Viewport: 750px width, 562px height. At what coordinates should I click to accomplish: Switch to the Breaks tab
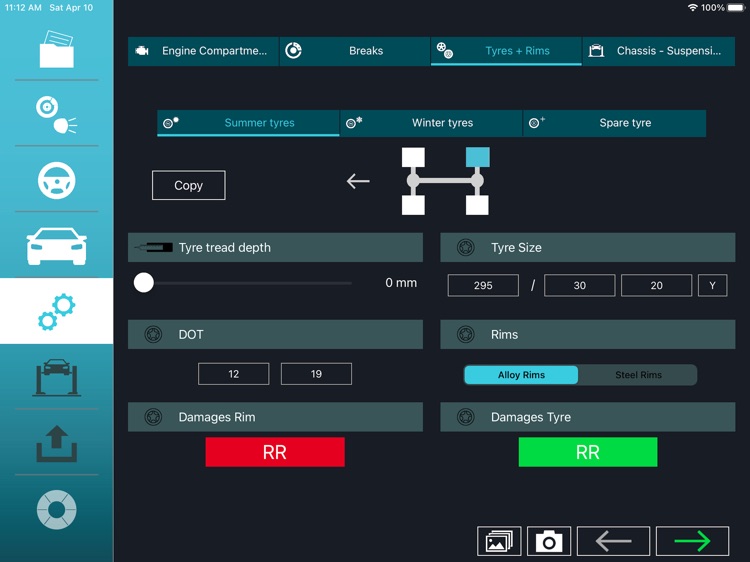tap(354, 51)
